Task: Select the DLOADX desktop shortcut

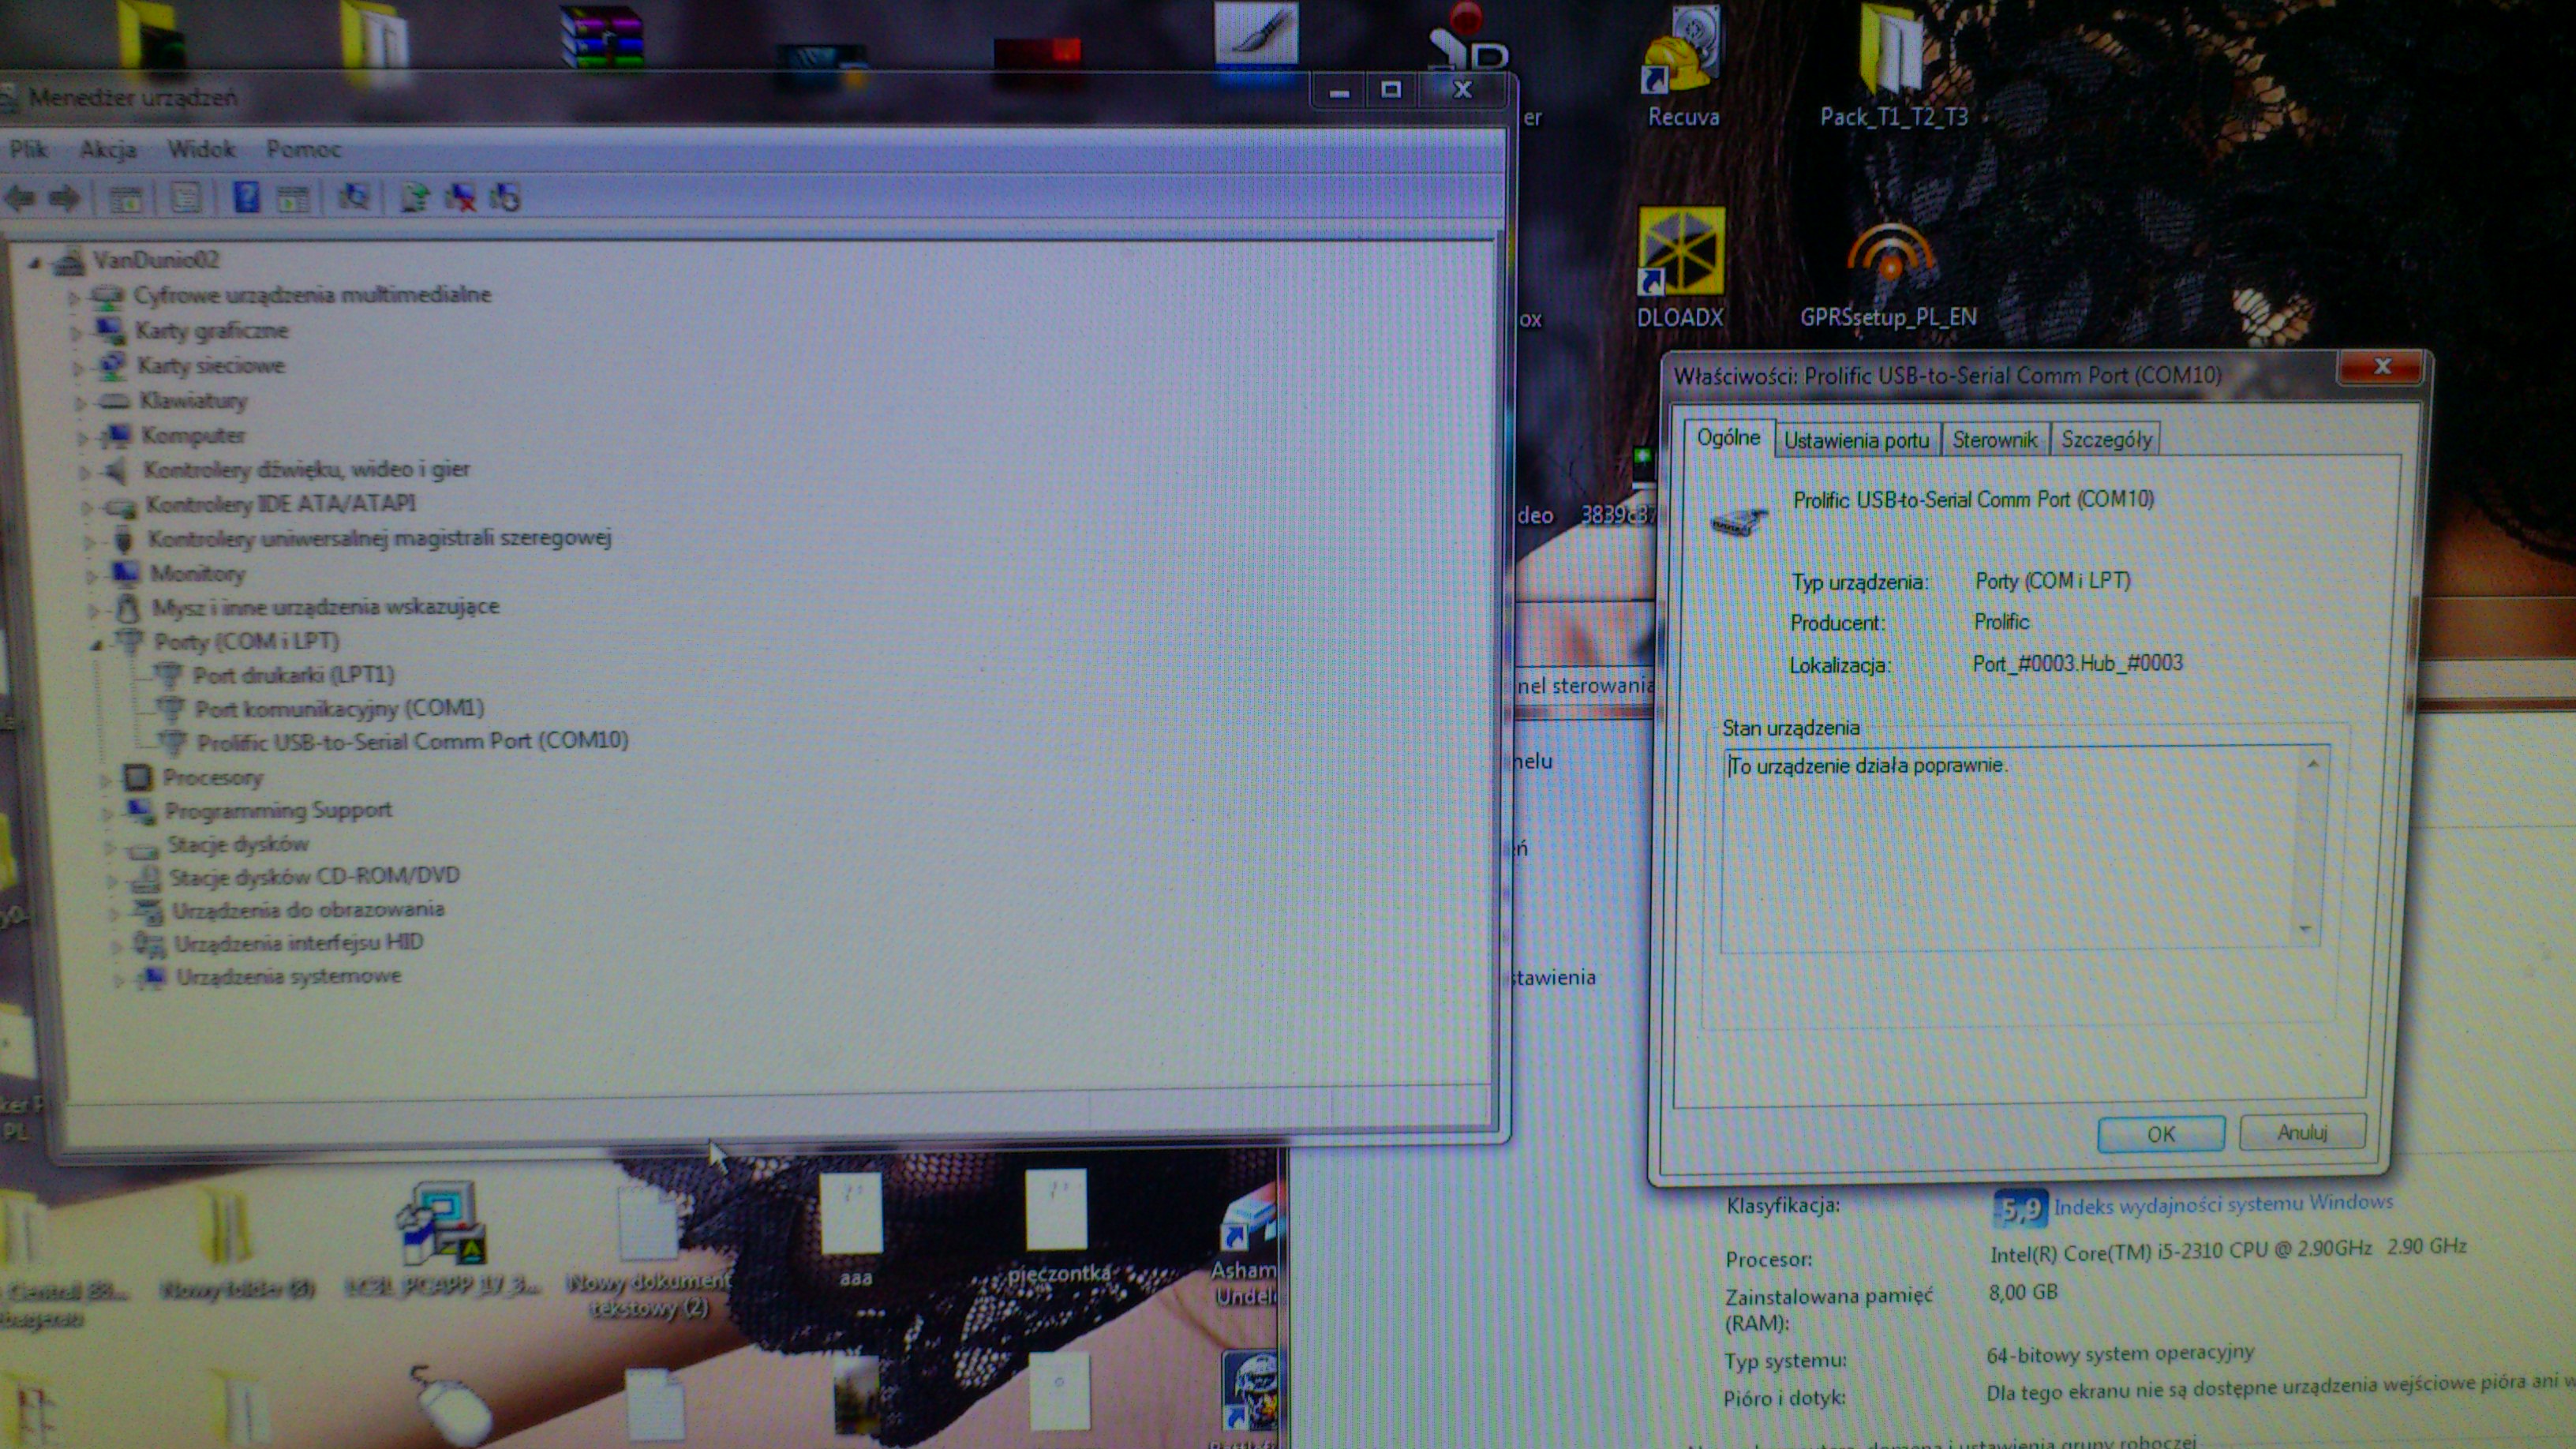Action: (x=1680, y=268)
